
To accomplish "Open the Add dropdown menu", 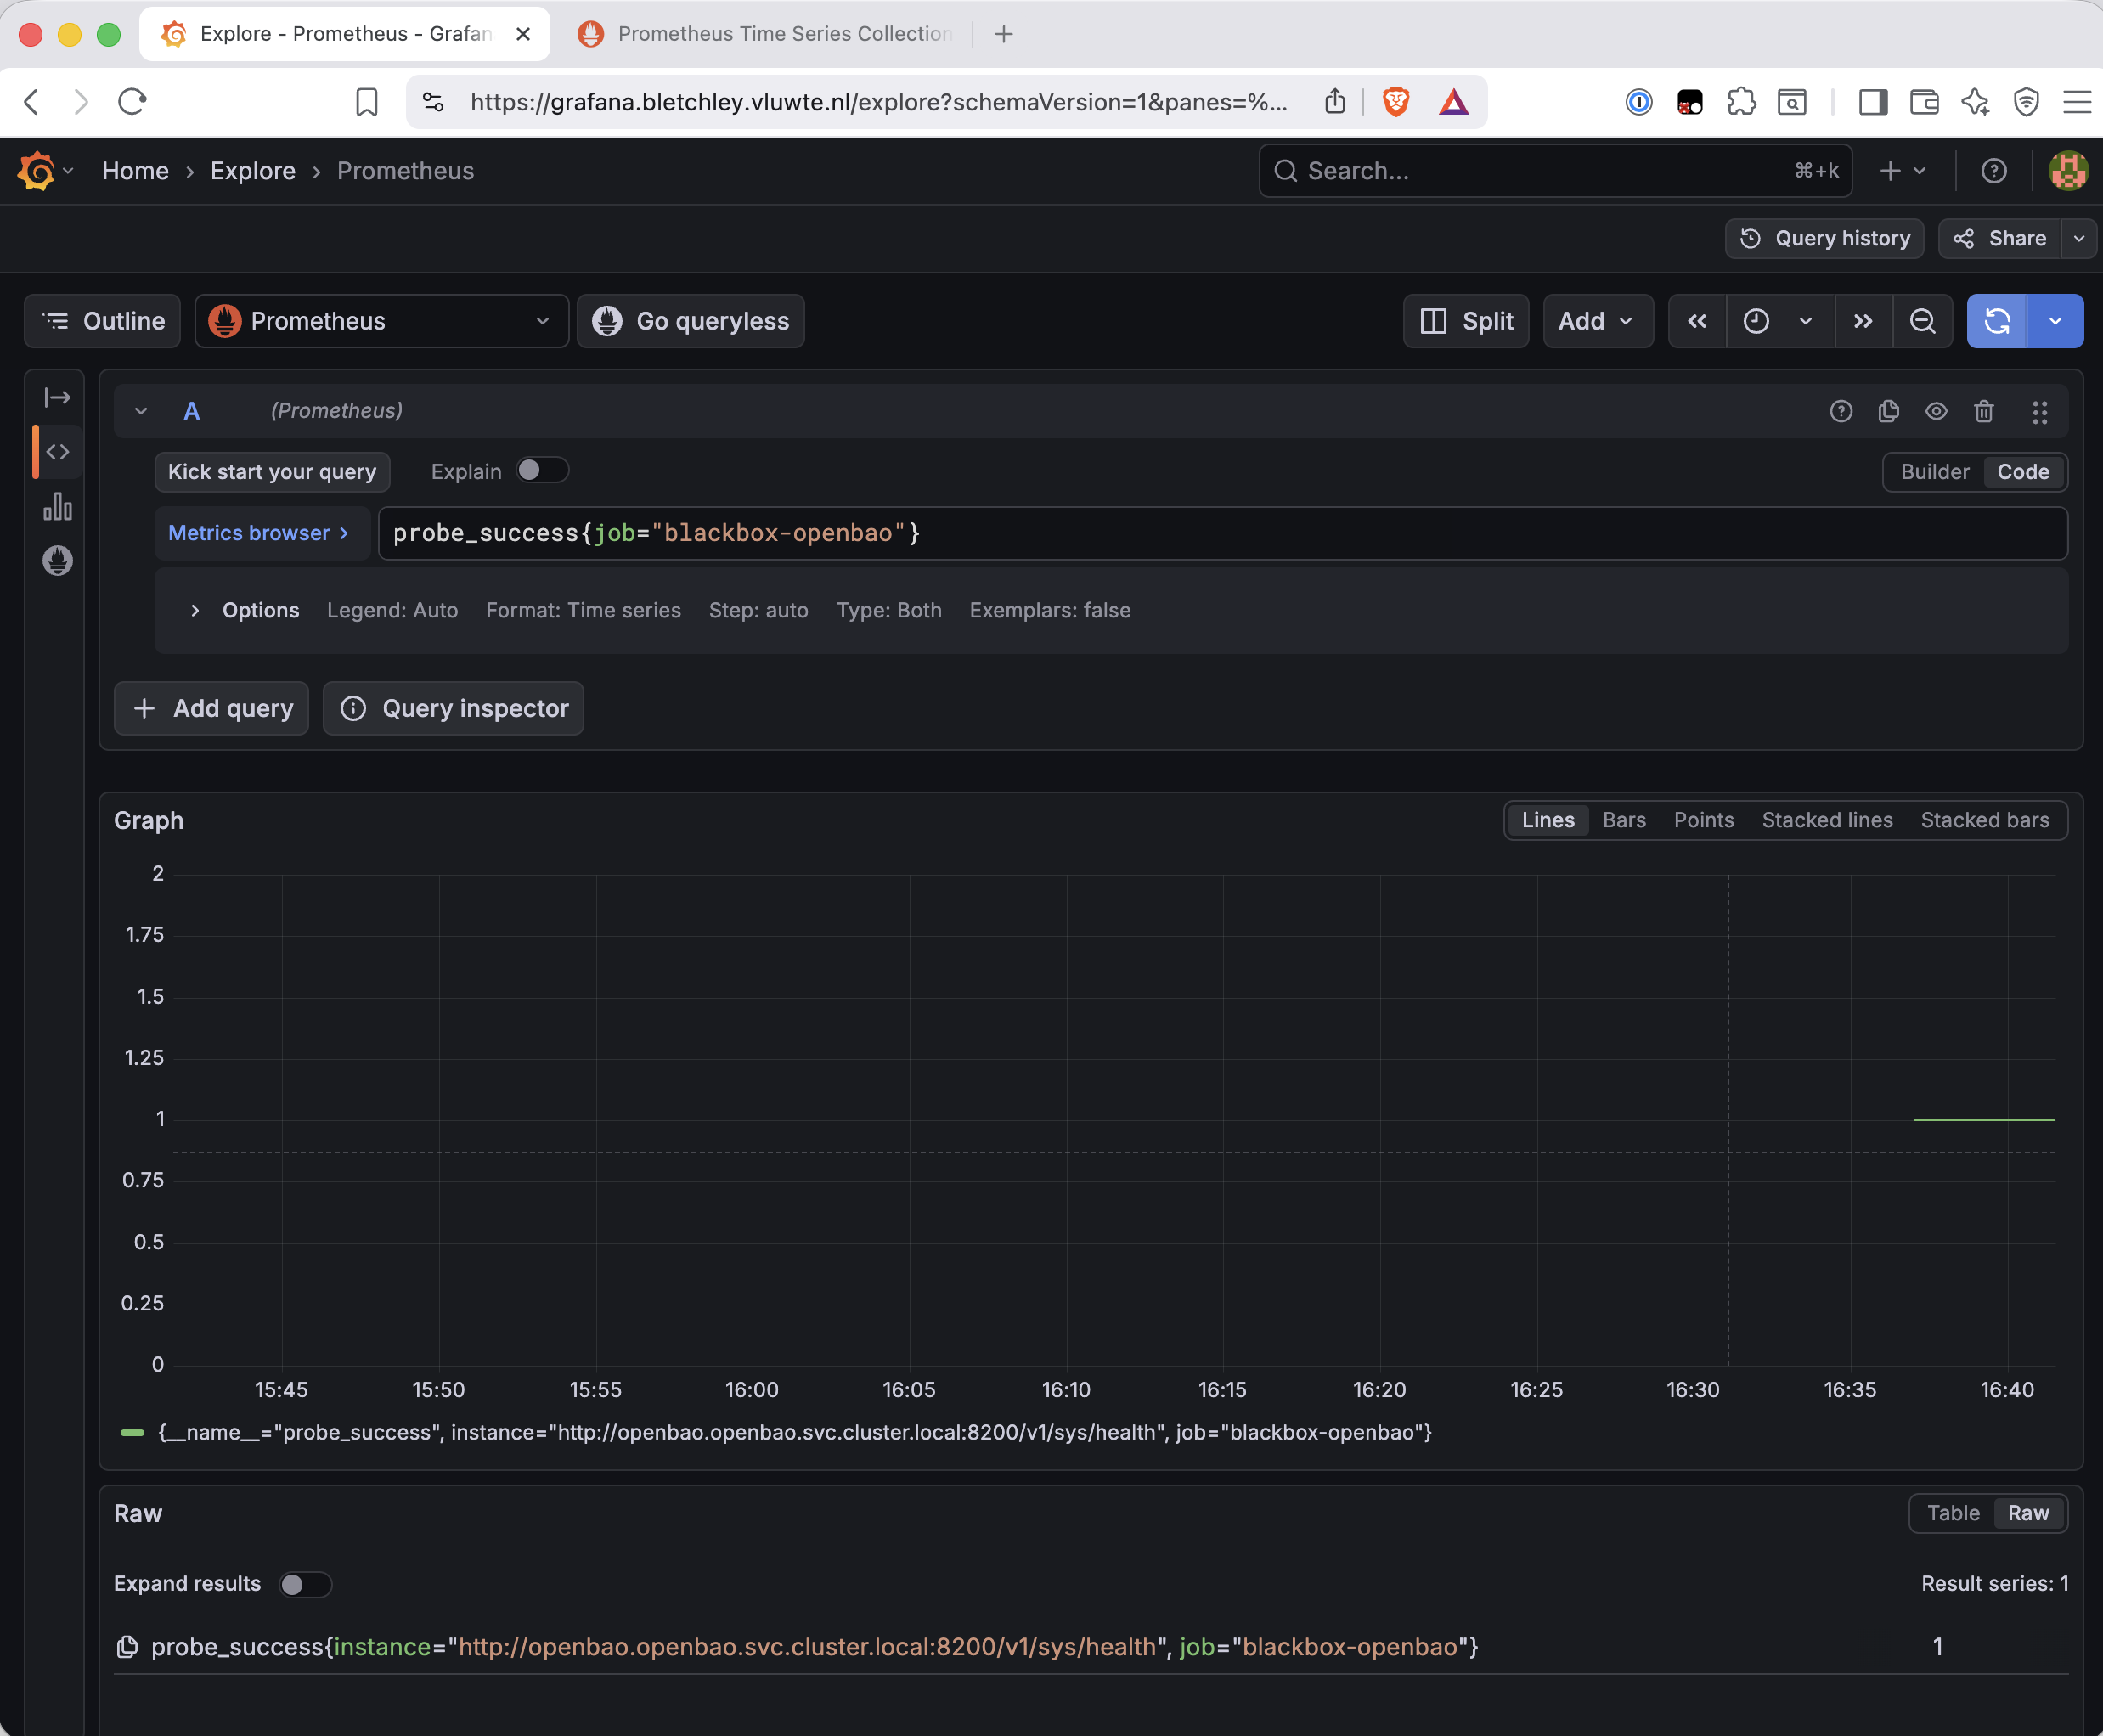I will 1597,321.
